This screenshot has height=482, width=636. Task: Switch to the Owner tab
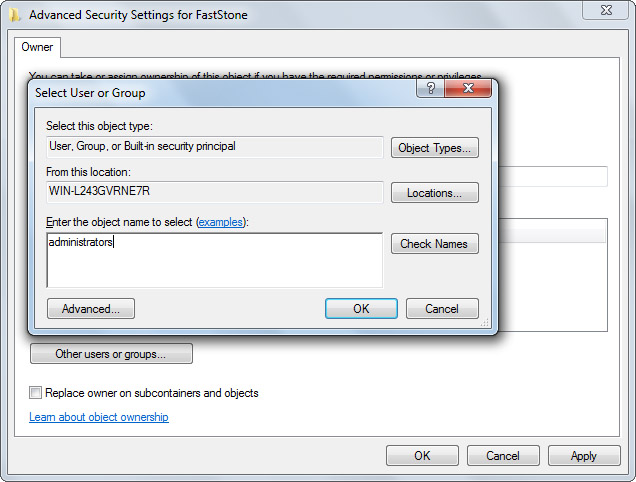click(37, 47)
